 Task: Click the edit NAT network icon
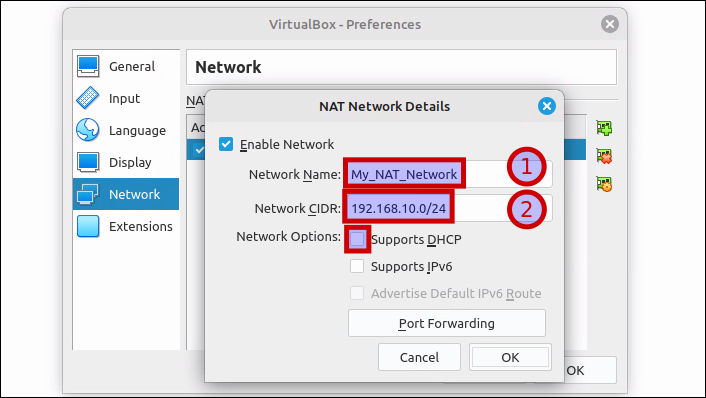pyautogui.click(x=604, y=184)
